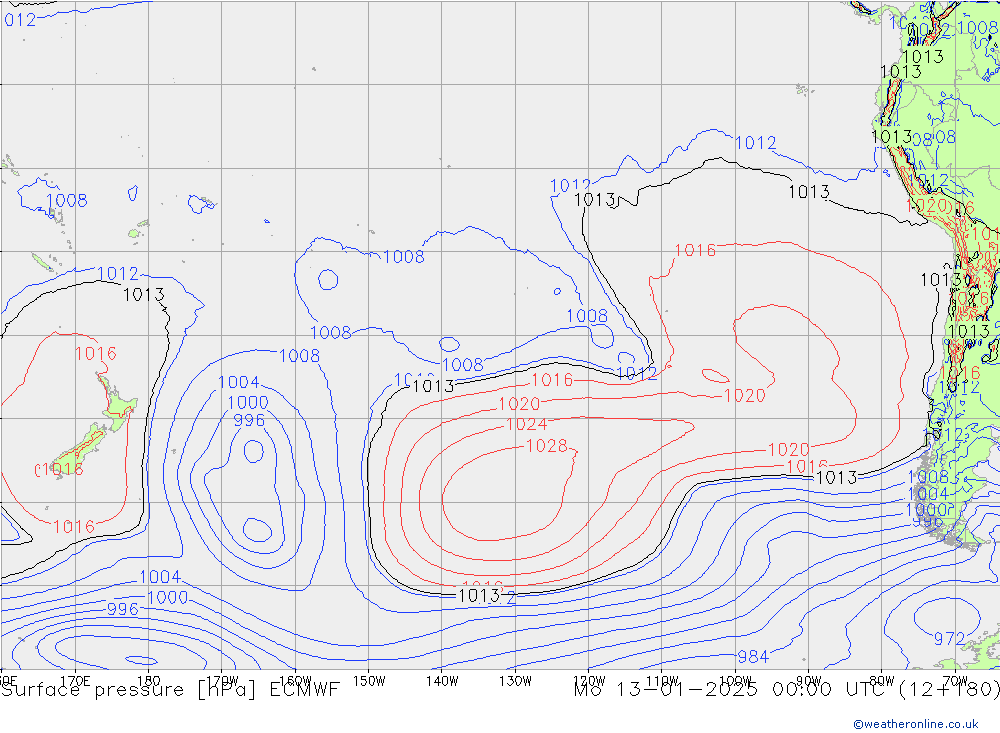Click the 'Surface pressure [hPa] ECMWF' title

coord(170,690)
